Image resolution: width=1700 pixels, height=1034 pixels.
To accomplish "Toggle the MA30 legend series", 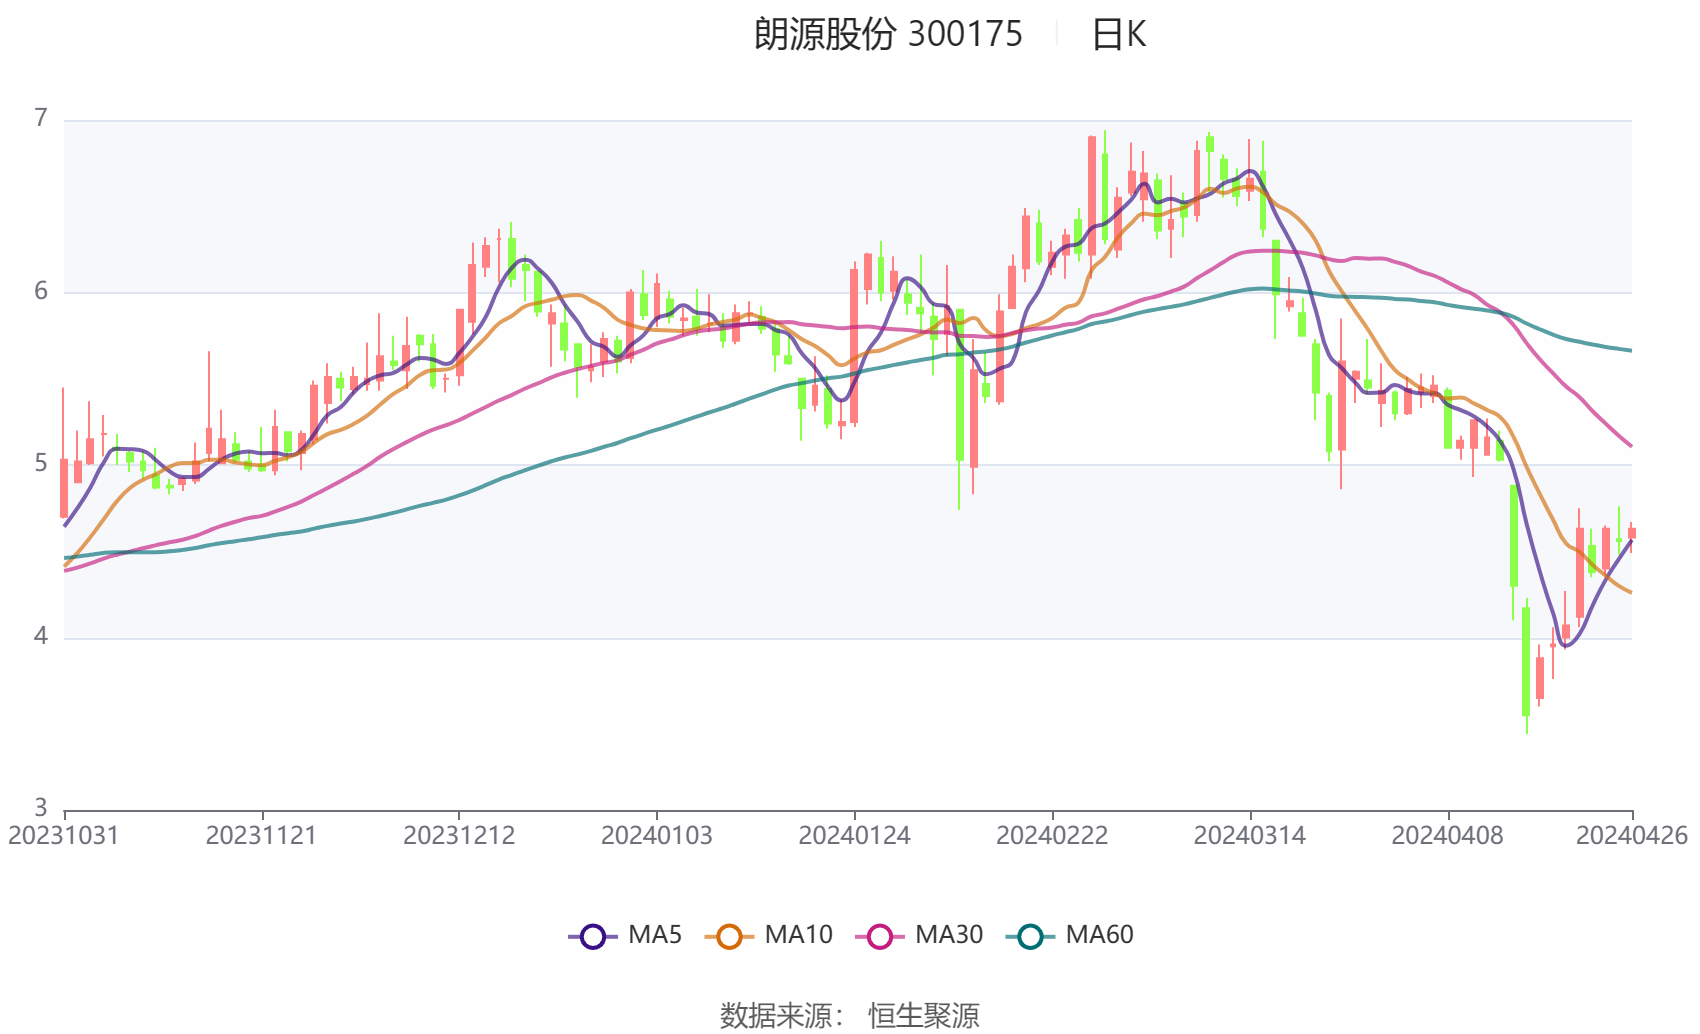I will click(919, 936).
